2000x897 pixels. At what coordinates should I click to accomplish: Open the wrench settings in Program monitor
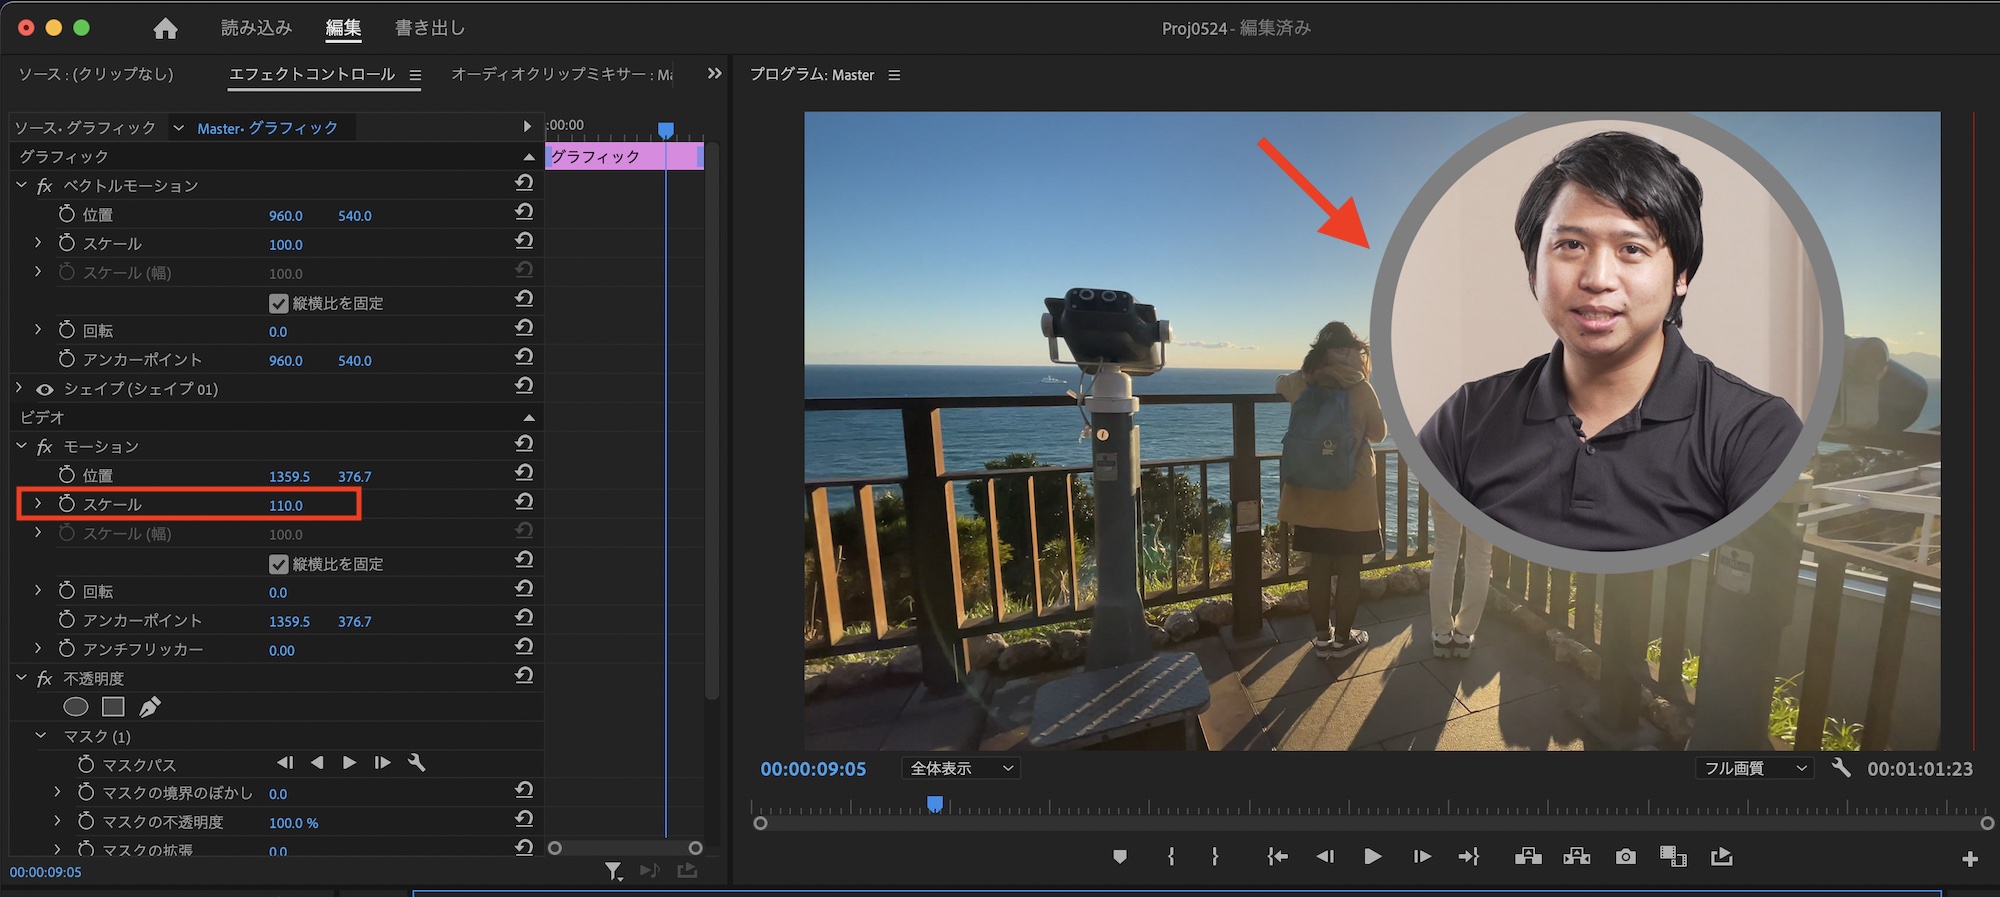(1840, 768)
